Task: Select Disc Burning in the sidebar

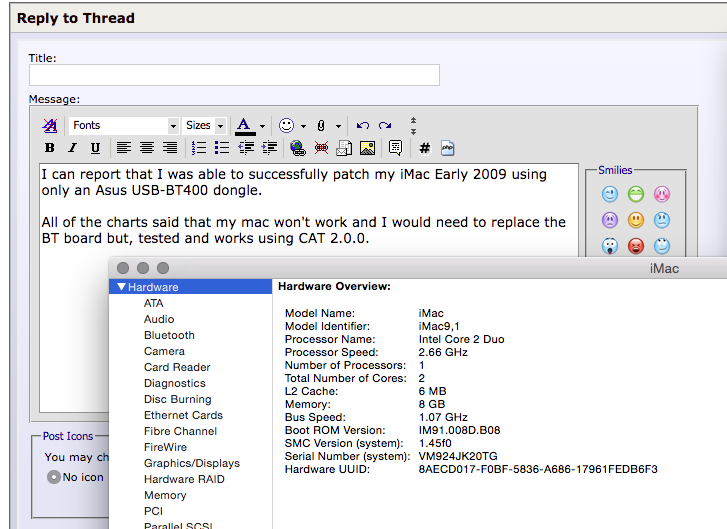Action: pos(178,399)
